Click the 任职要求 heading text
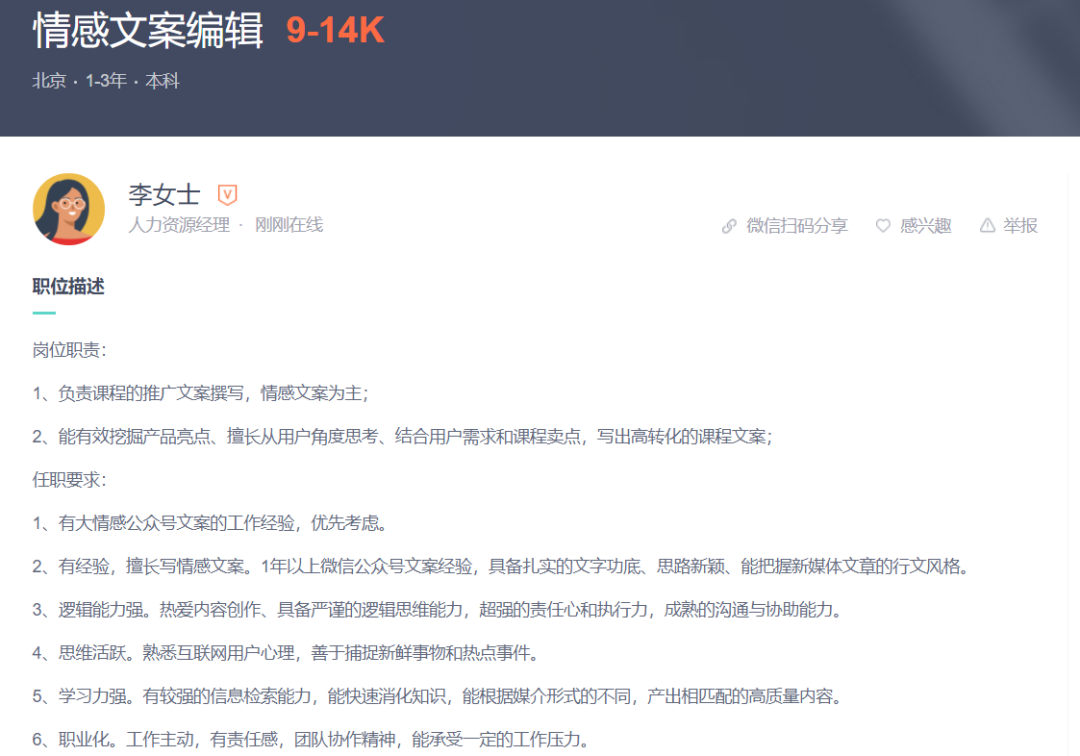 (x=70, y=480)
